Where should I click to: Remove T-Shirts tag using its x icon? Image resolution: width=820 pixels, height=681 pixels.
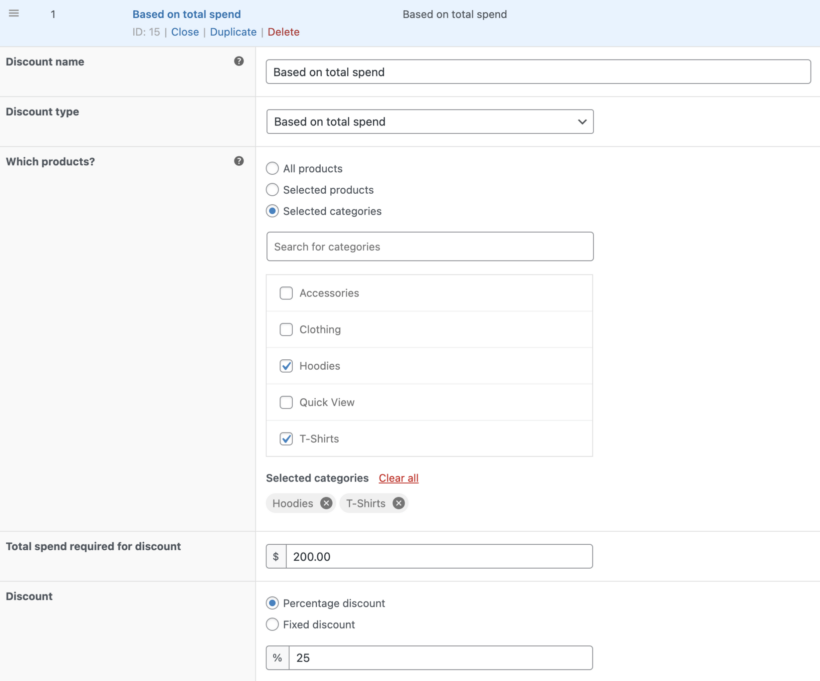pos(397,503)
